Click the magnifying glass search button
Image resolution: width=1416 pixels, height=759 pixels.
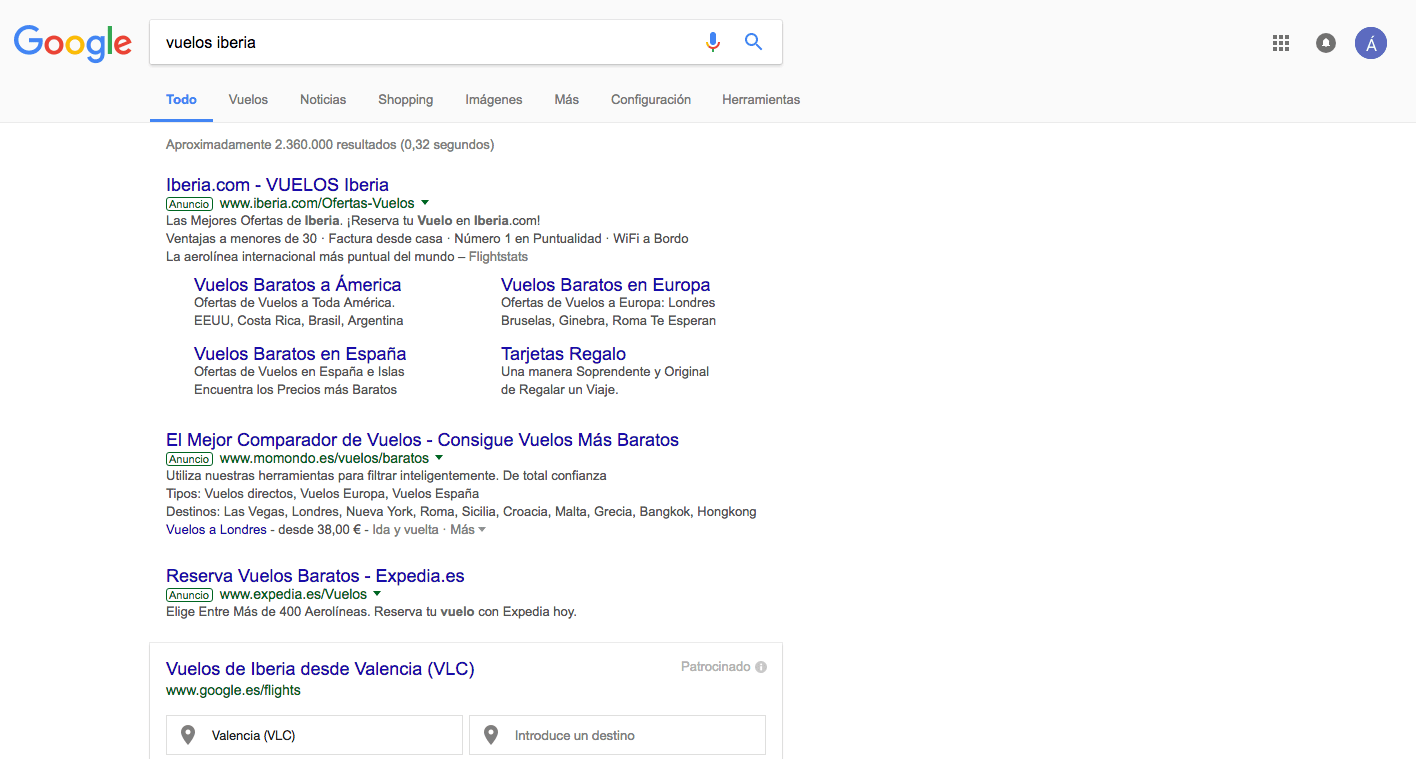(x=753, y=42)
